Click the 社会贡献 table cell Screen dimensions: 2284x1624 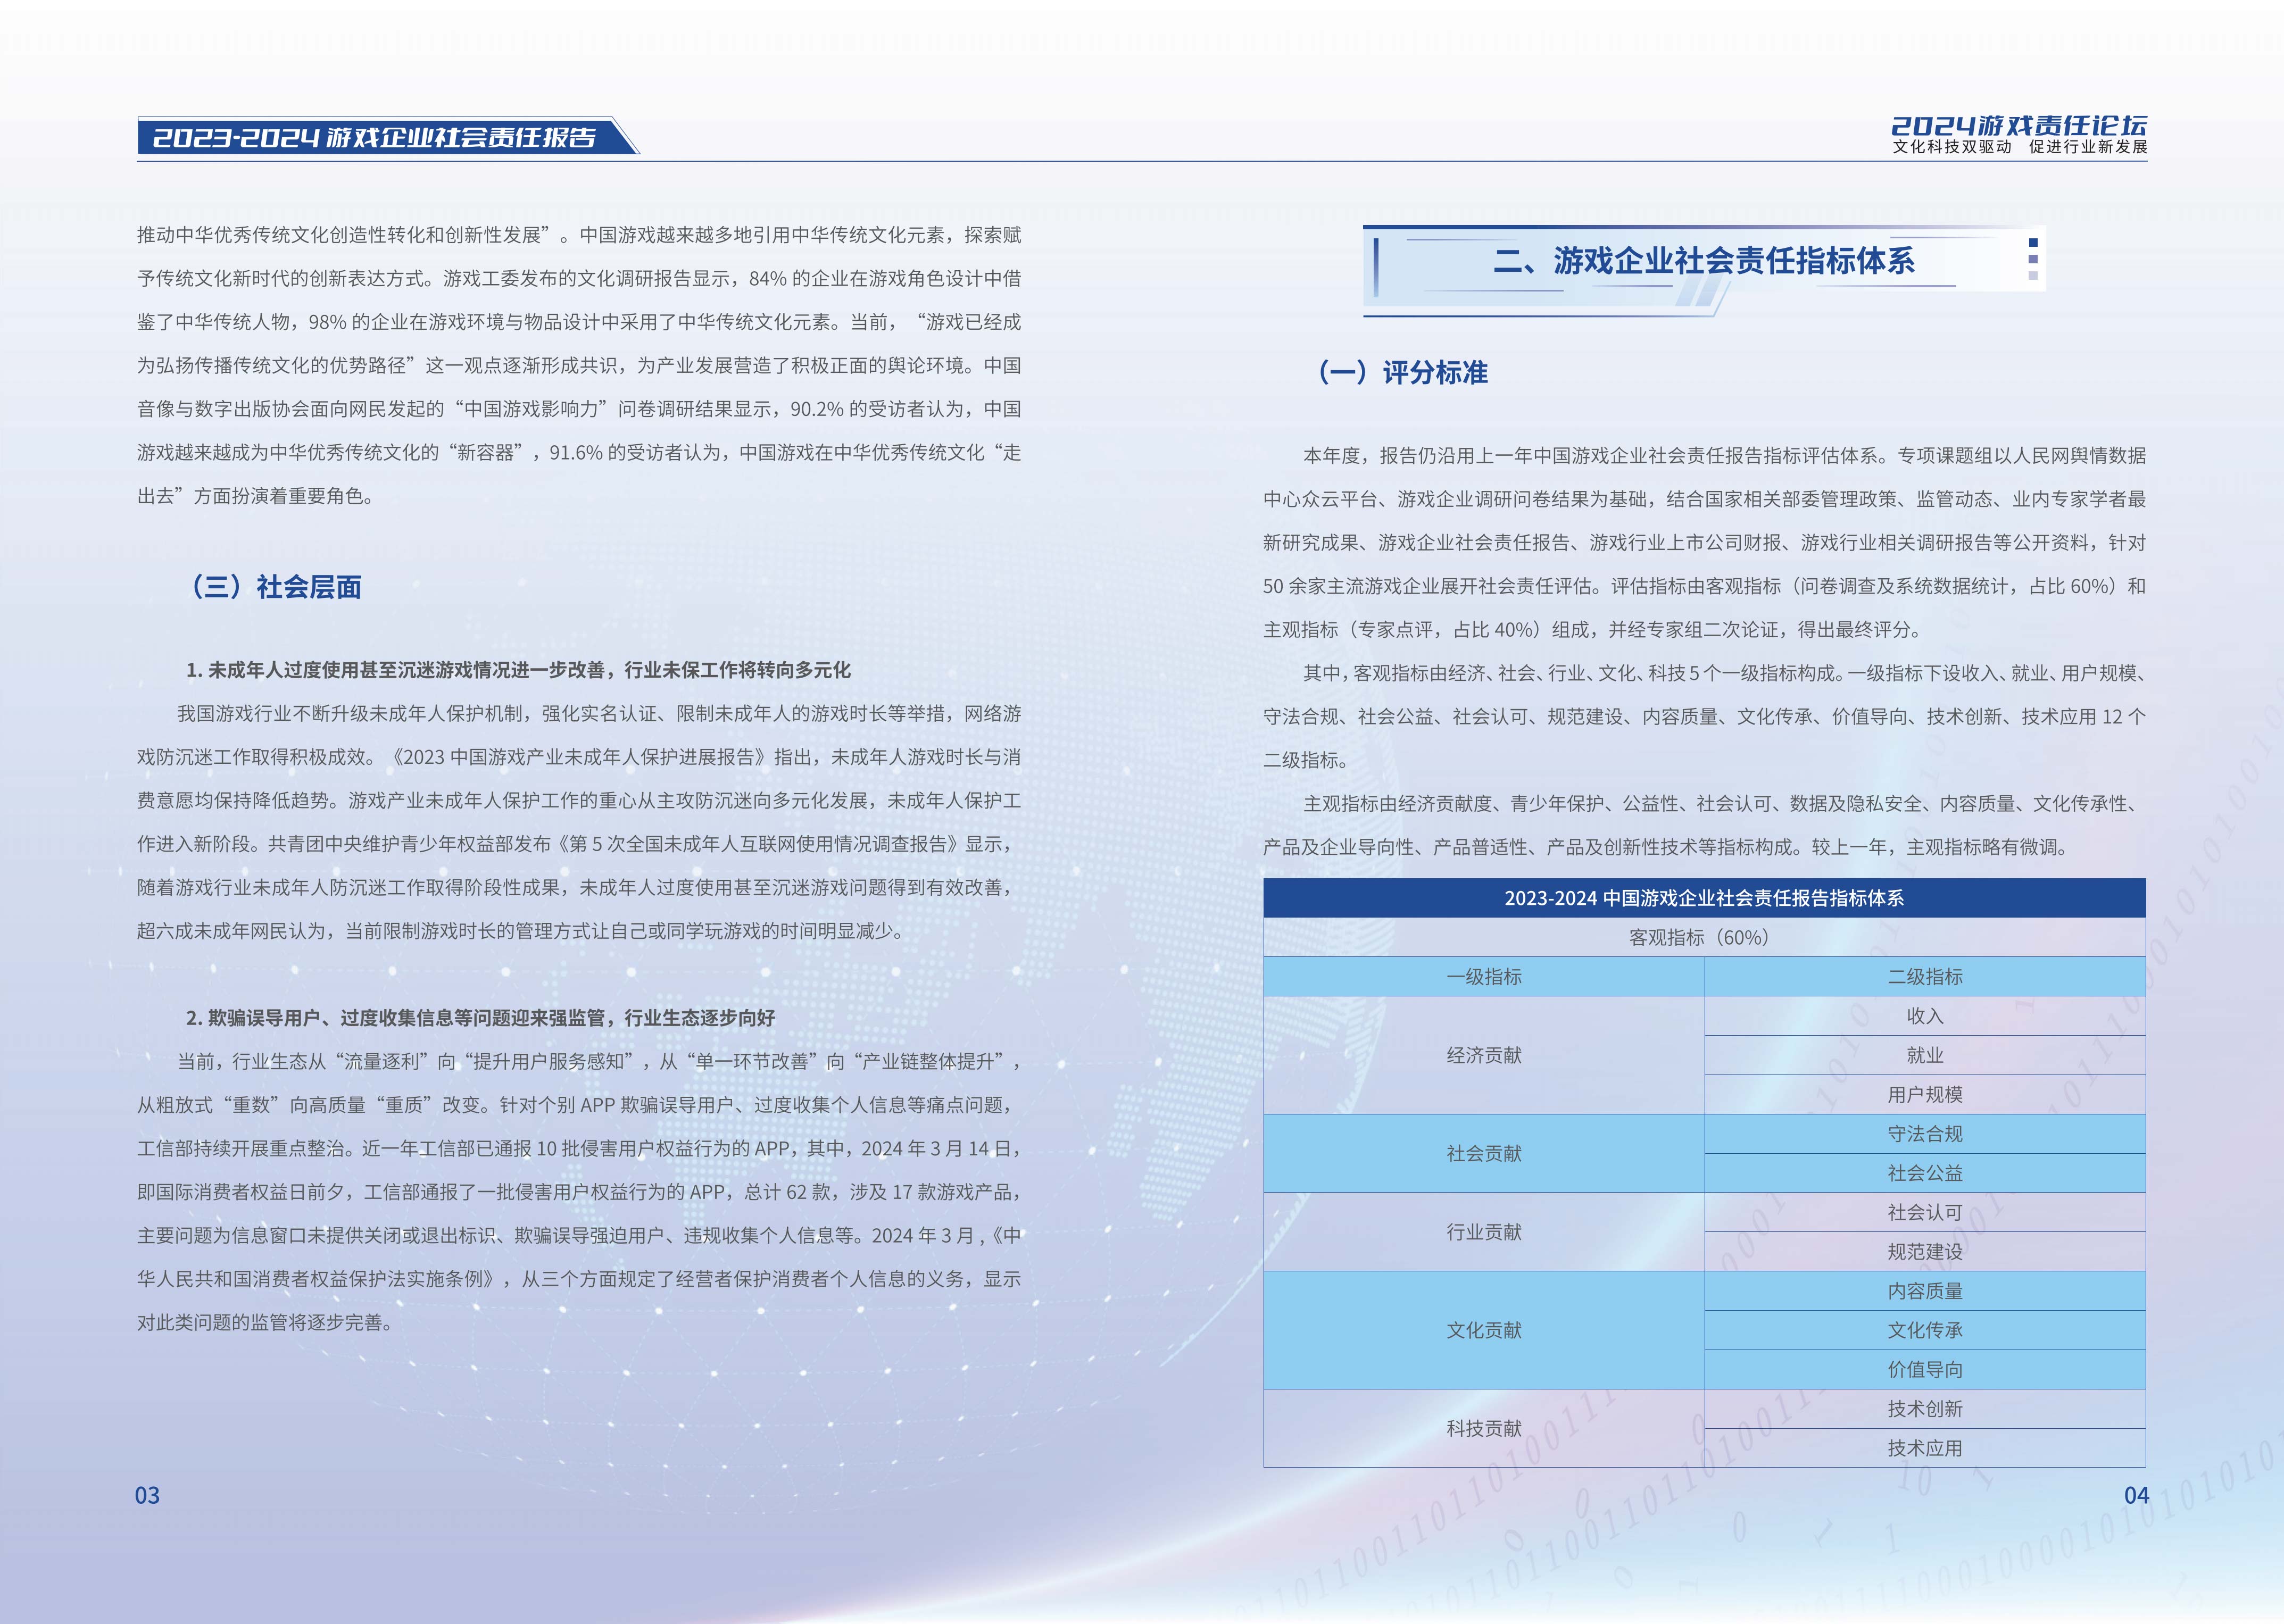(x=1484, y=1153)
